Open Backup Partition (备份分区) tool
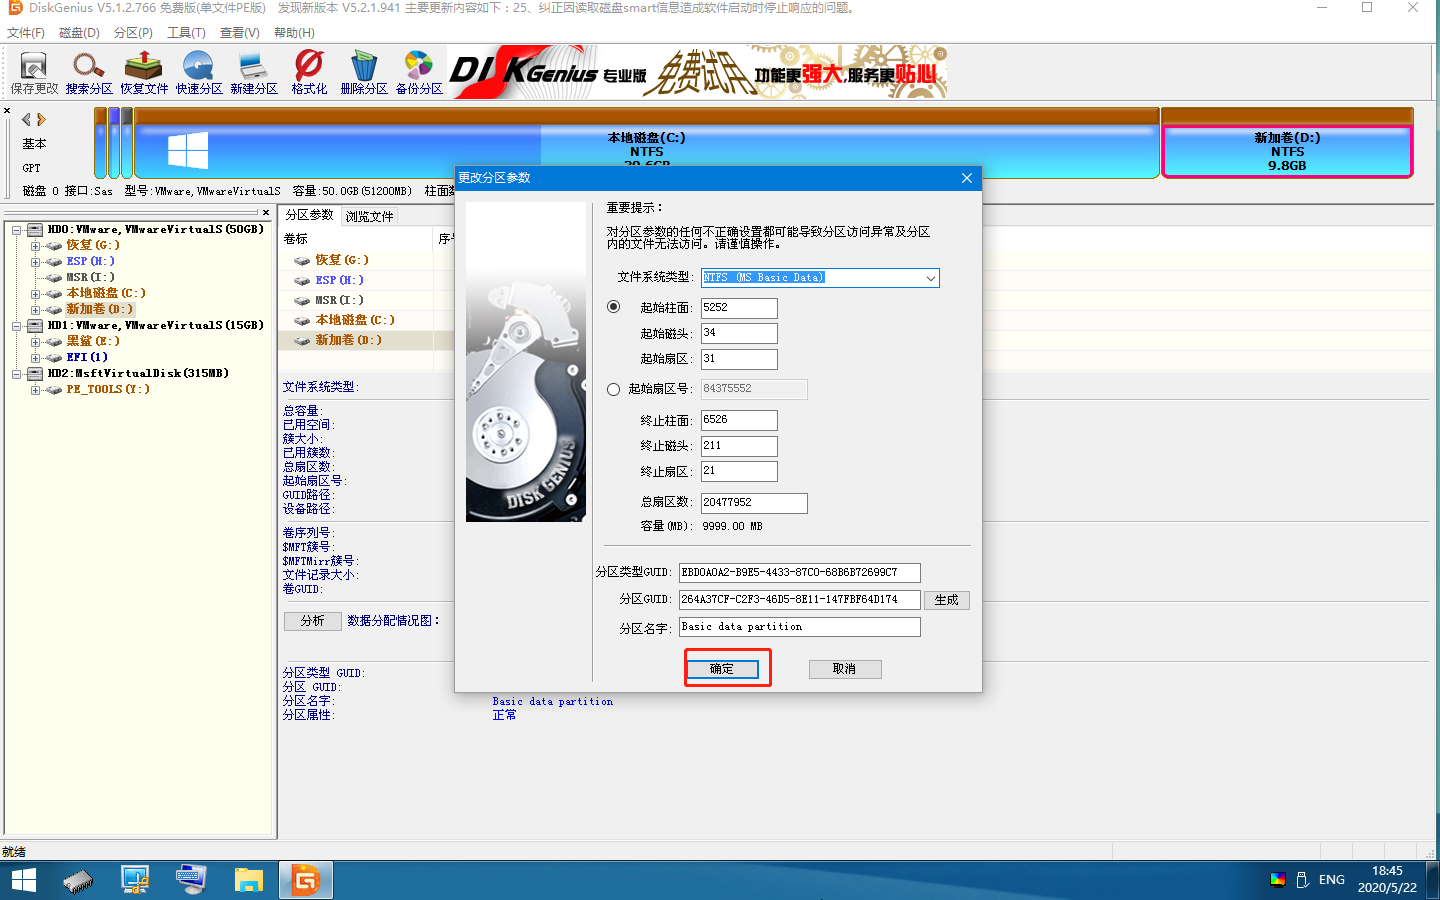The width and height of the screenshot is (1440, 900). click(419, 73)
